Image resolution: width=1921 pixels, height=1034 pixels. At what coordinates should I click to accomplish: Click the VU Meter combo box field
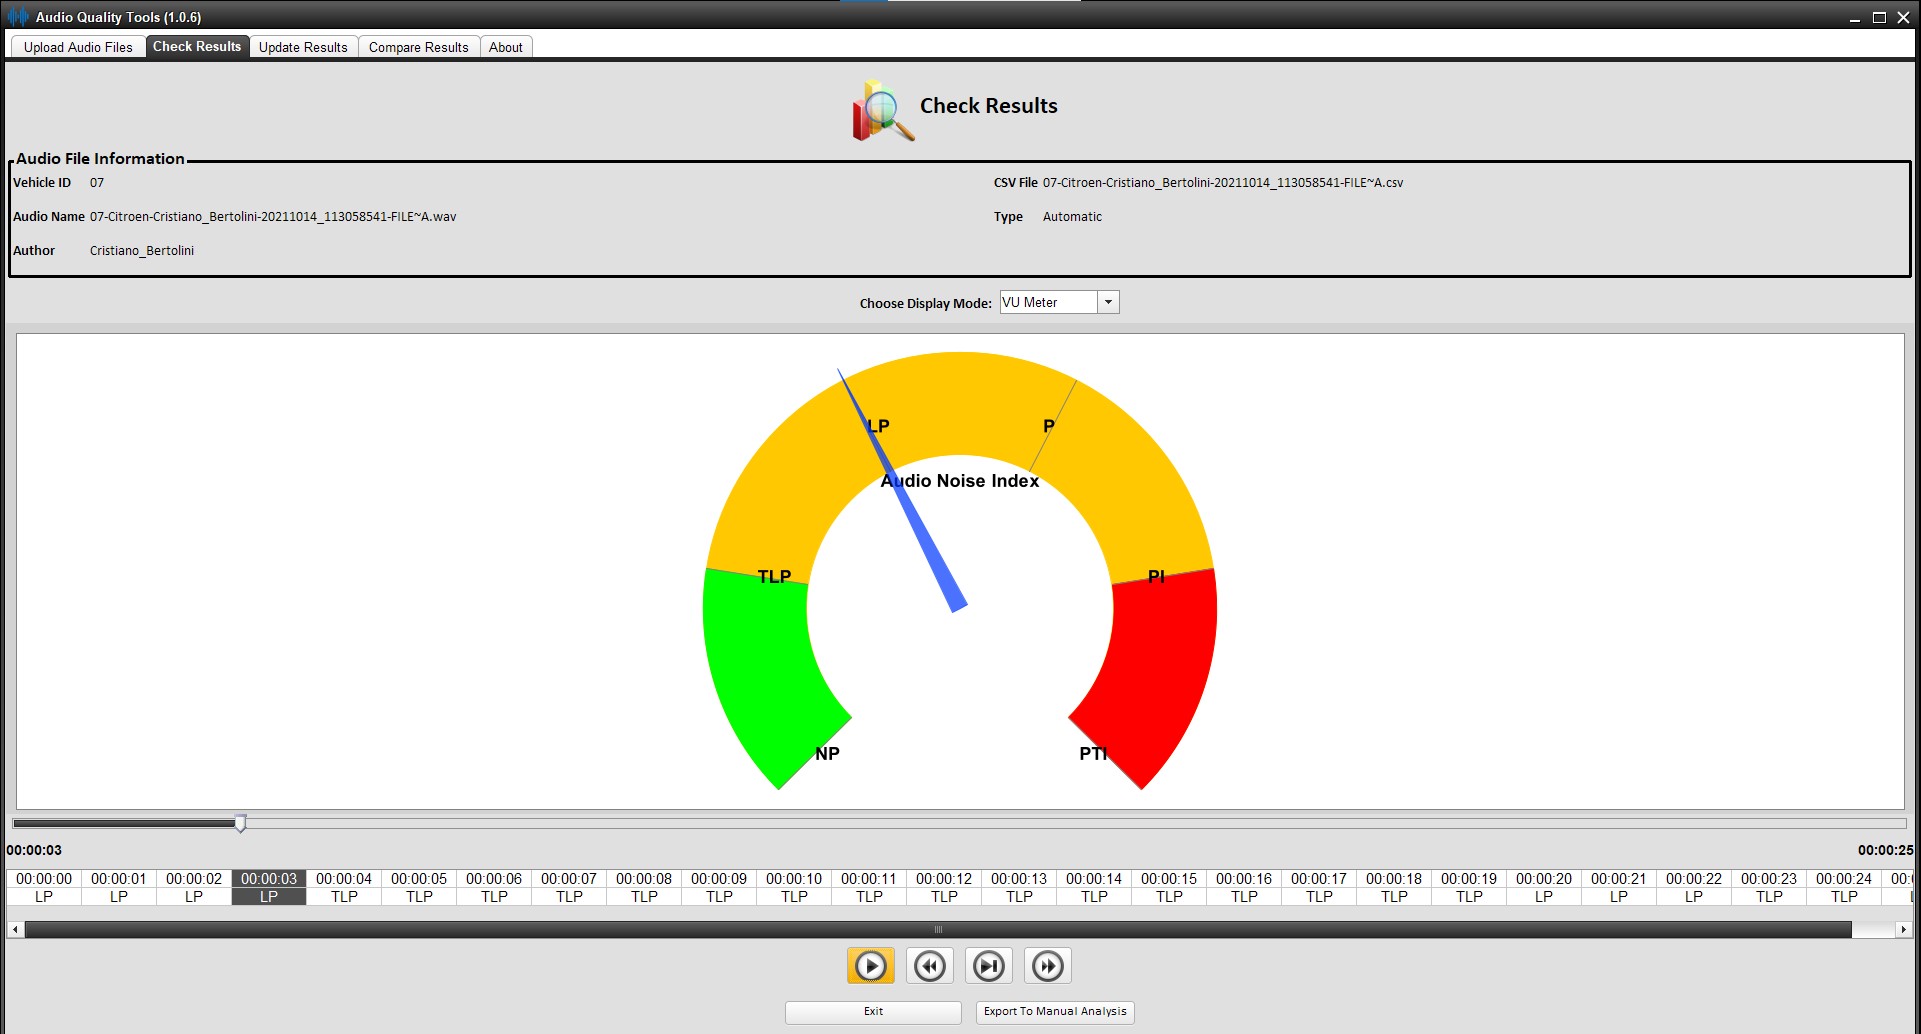[x=1048, y=302]
